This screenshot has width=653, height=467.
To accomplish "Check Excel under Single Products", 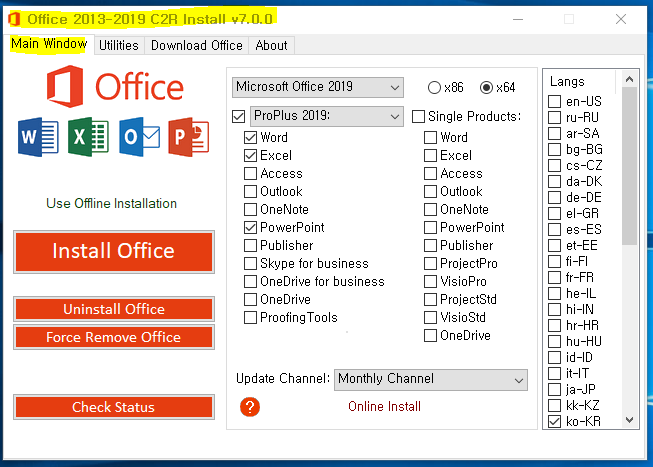I will 430,155.
